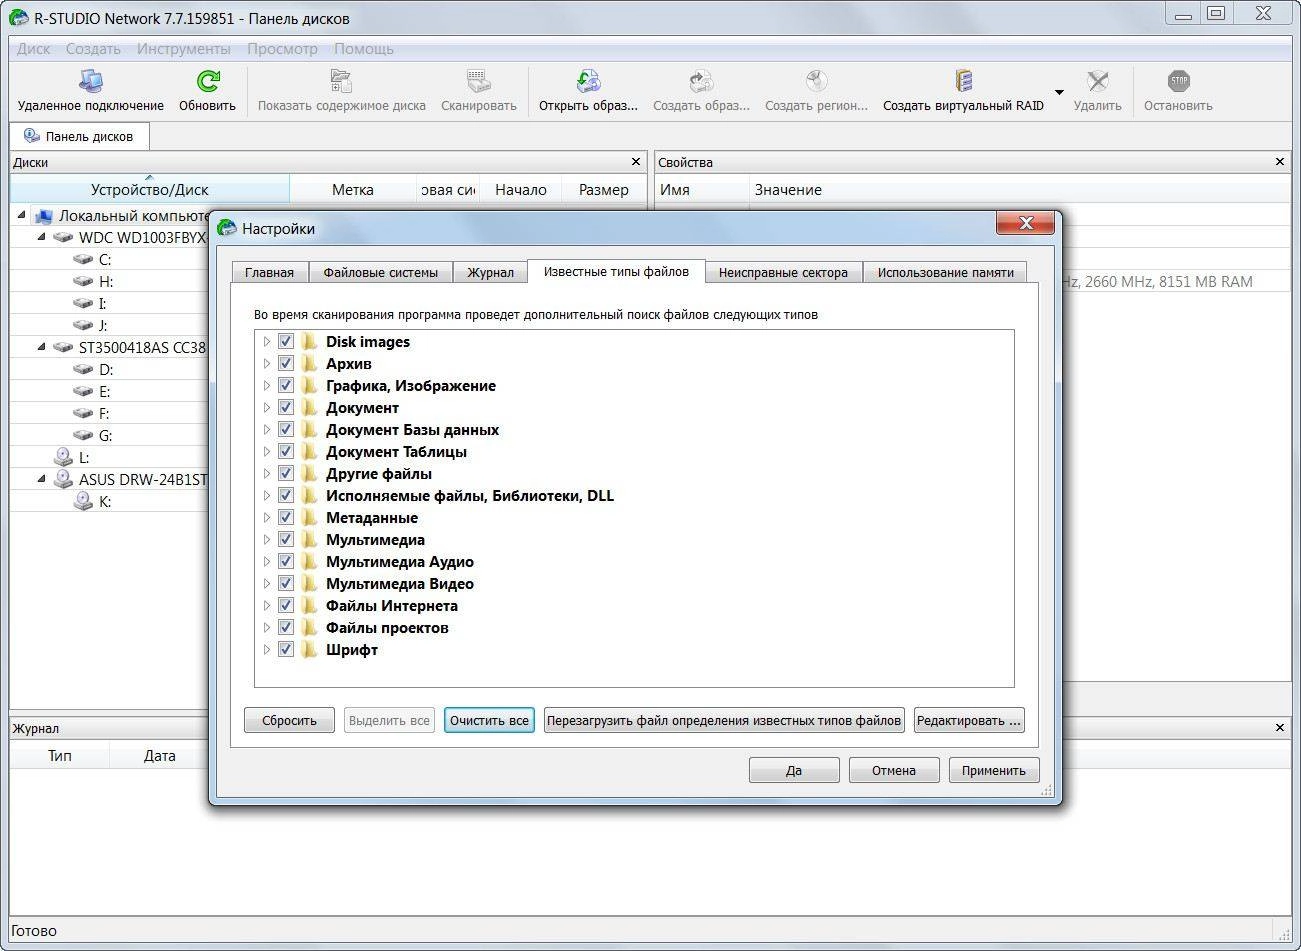Click the Удалить toolbar icon

[1097, 81]
